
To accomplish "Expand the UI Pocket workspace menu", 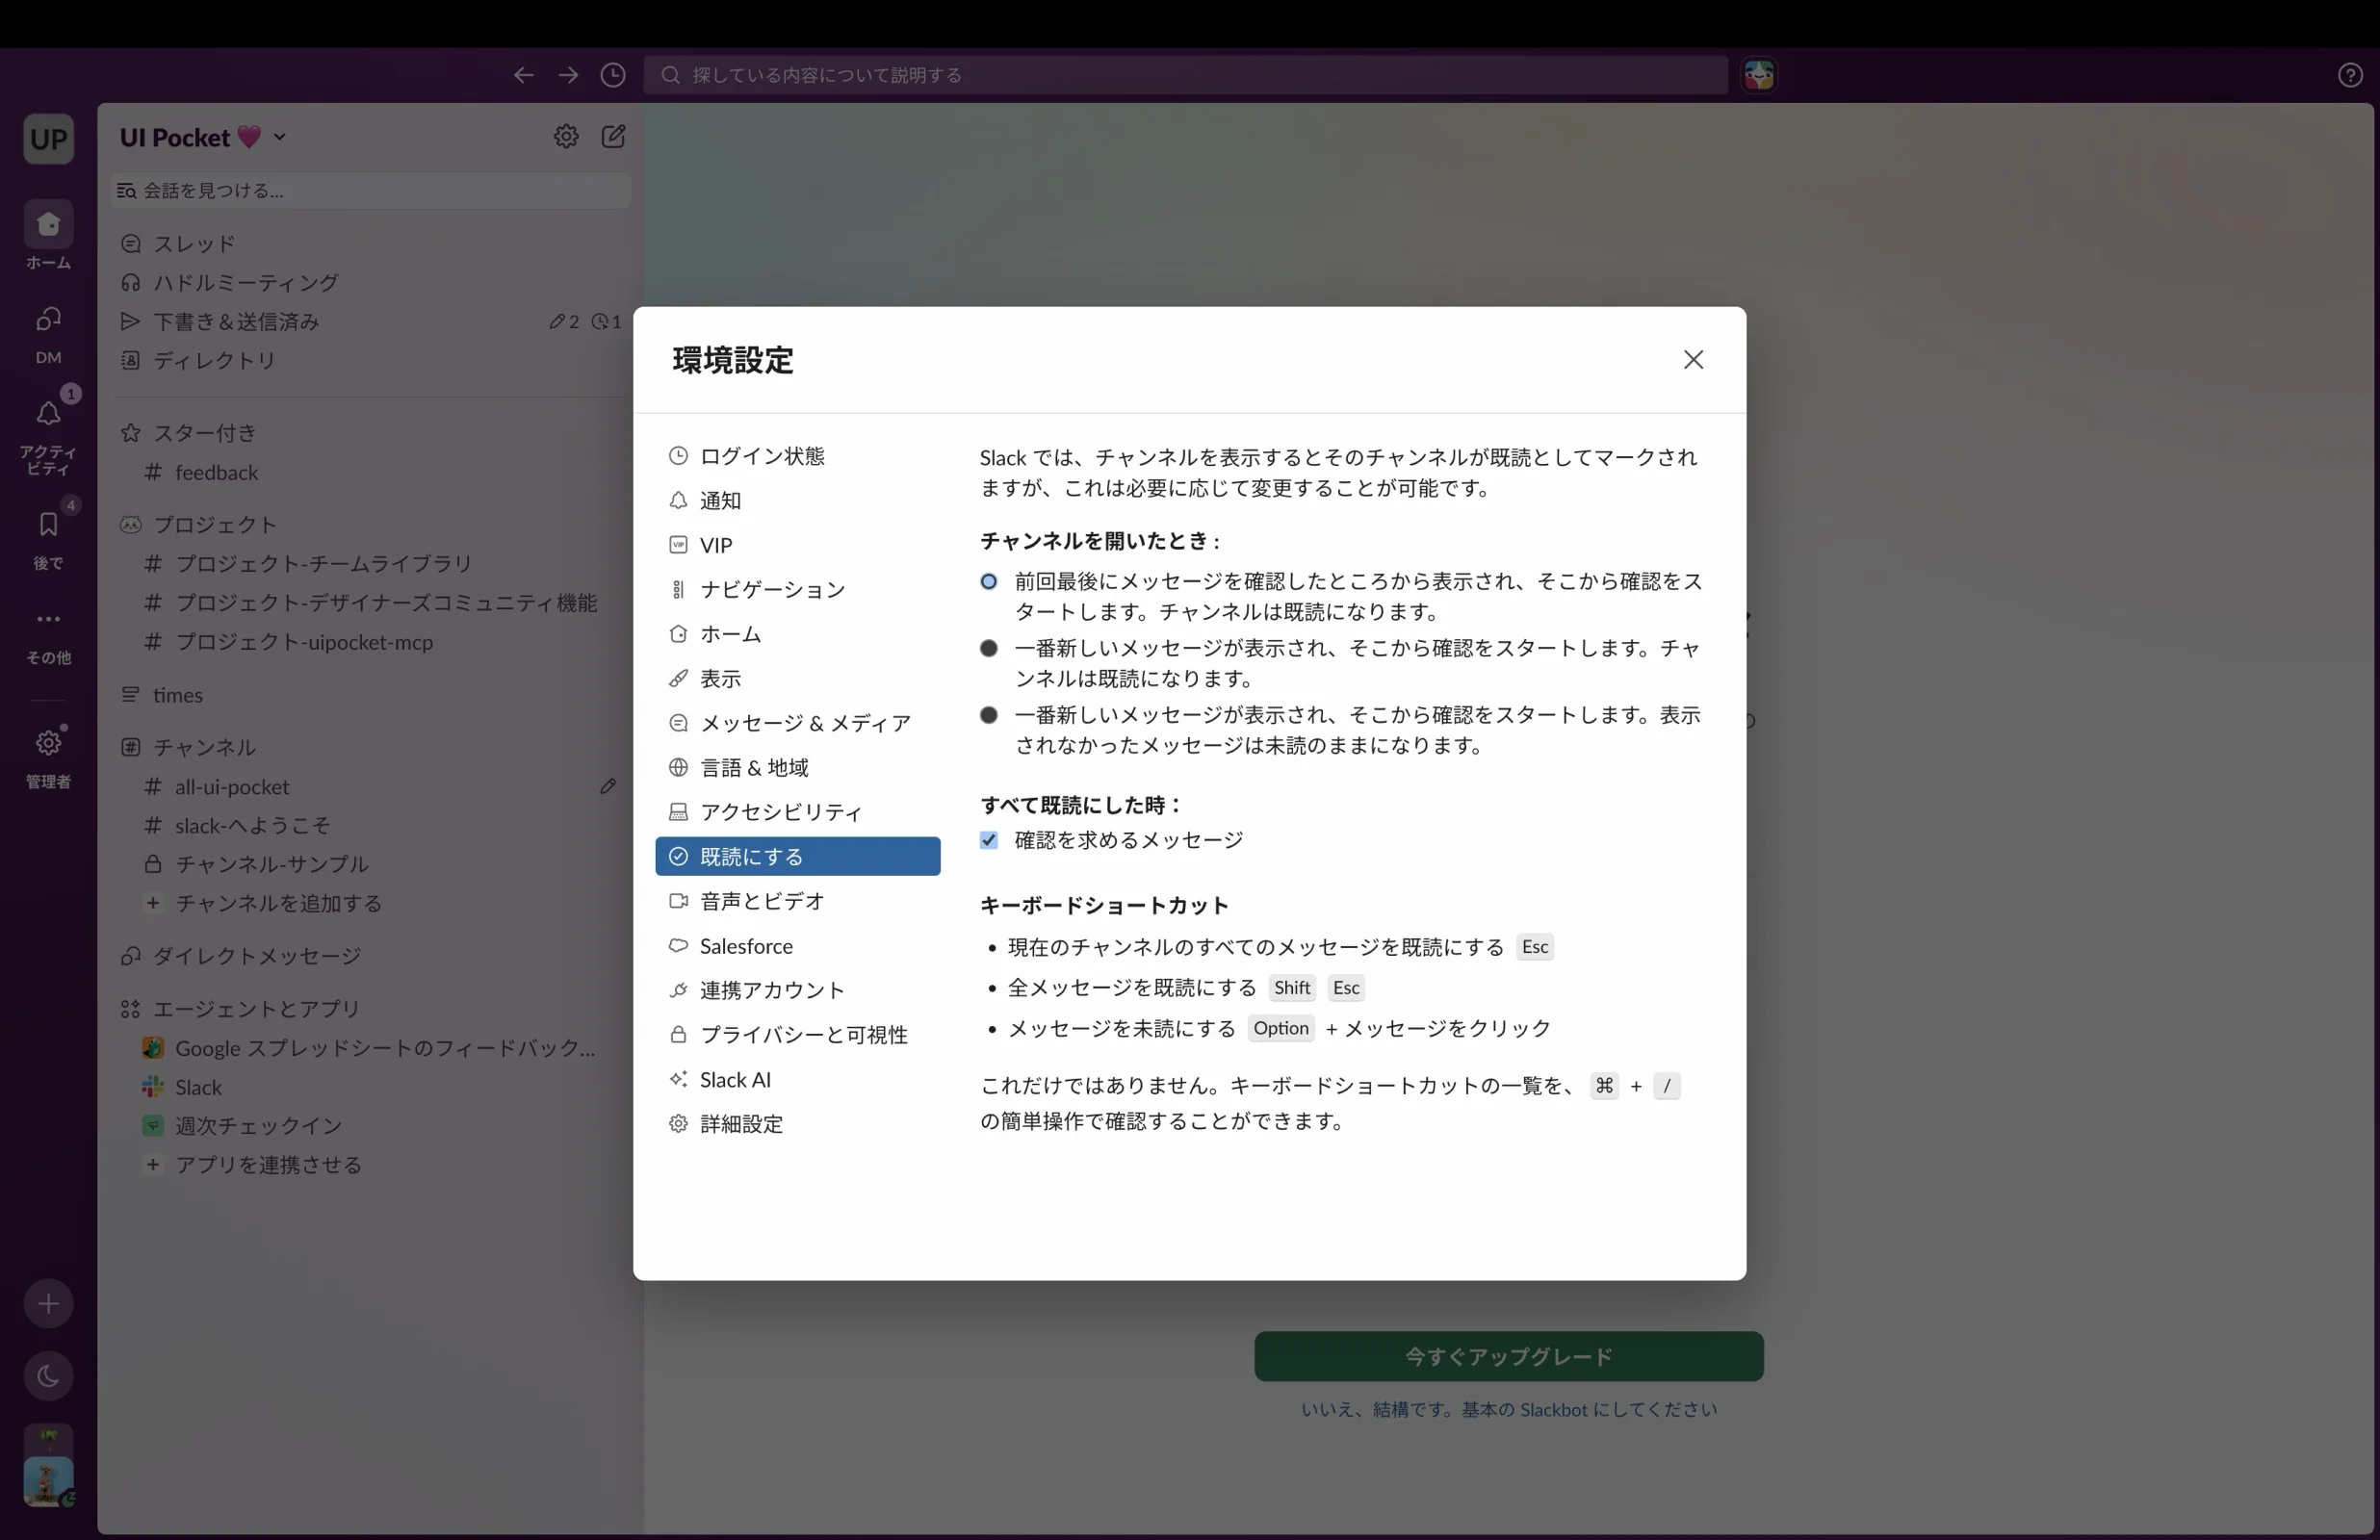I will pyautogui.click(x=203, y=137).
